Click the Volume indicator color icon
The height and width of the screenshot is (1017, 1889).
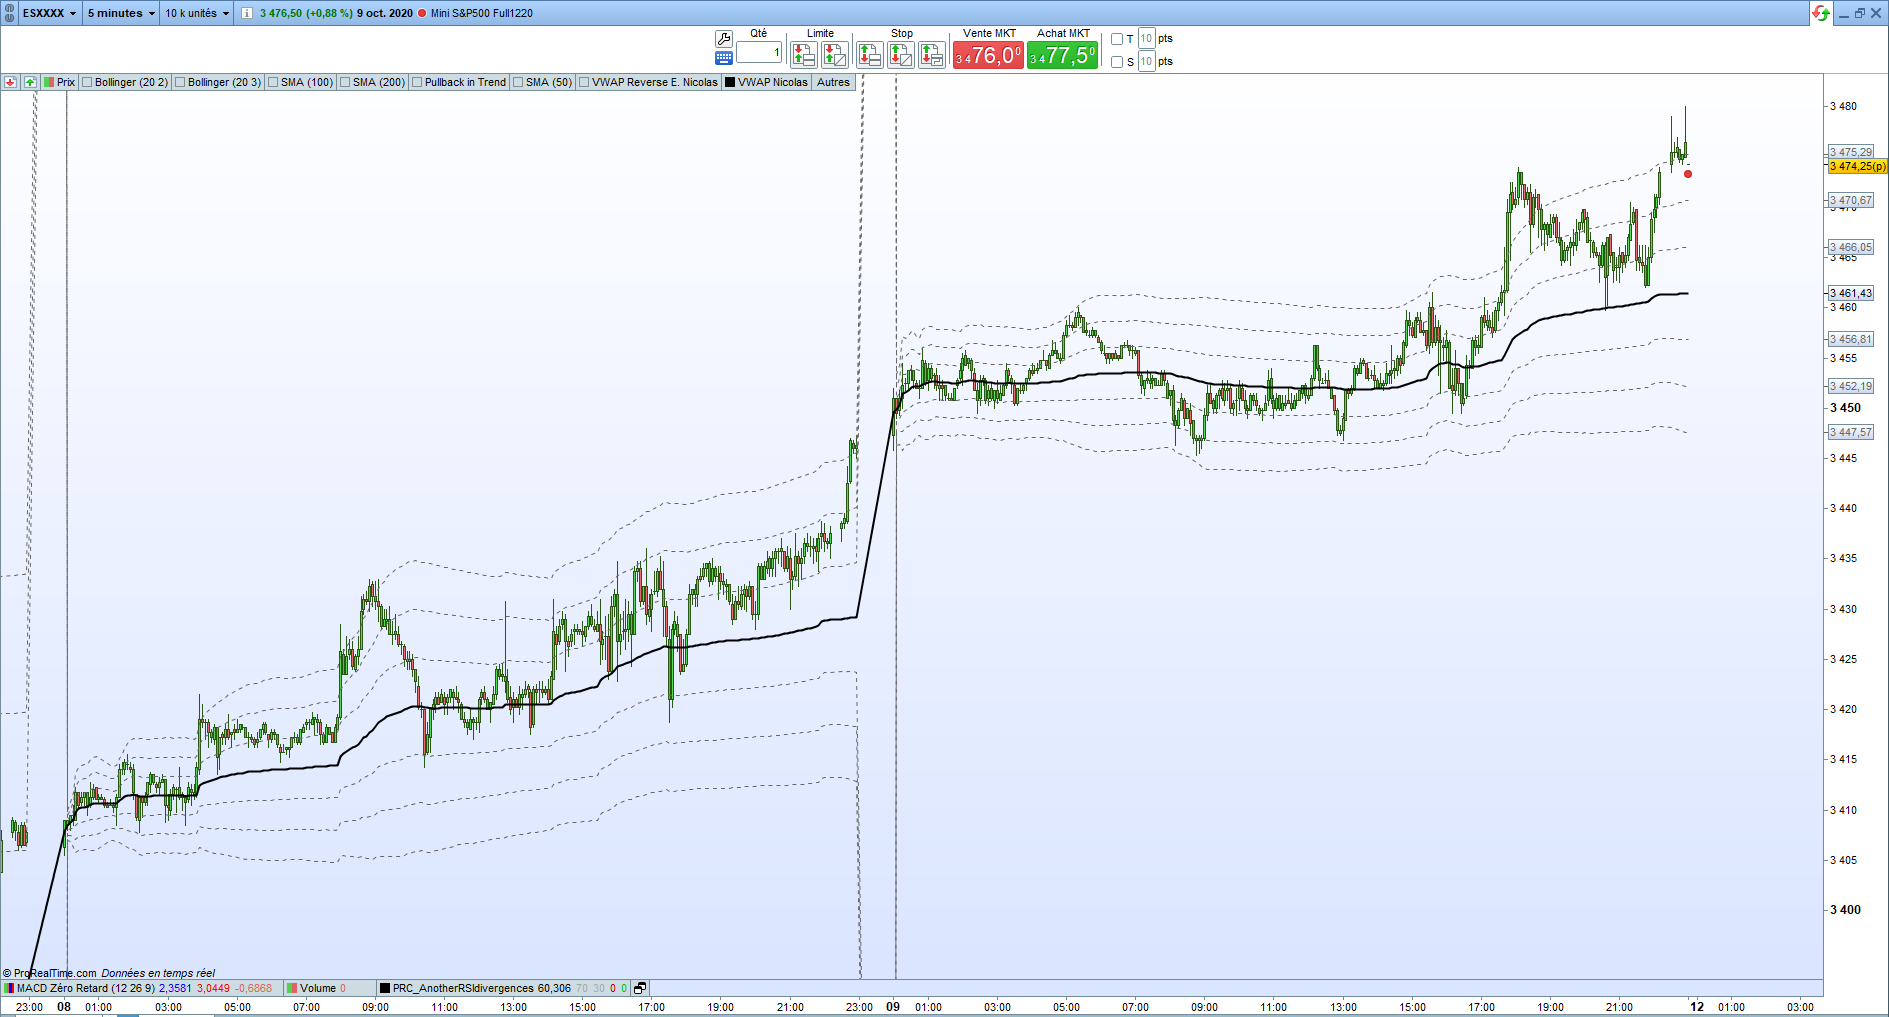tap(293, 988)
